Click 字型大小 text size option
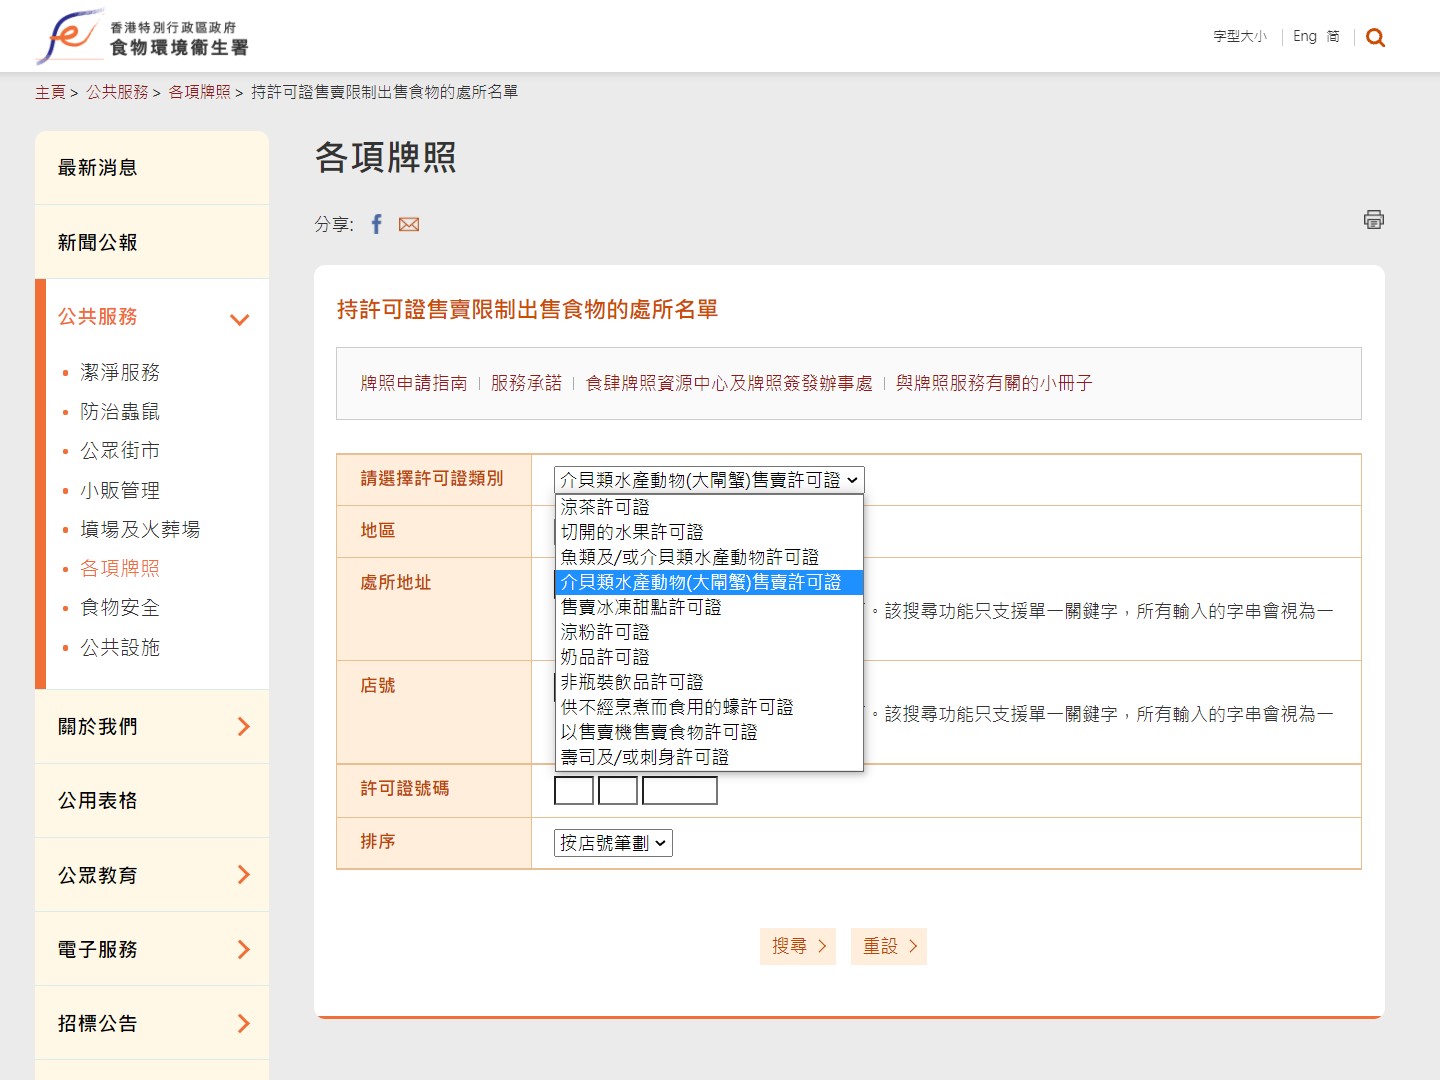 pyautogui.click(x=1239, y=37)
